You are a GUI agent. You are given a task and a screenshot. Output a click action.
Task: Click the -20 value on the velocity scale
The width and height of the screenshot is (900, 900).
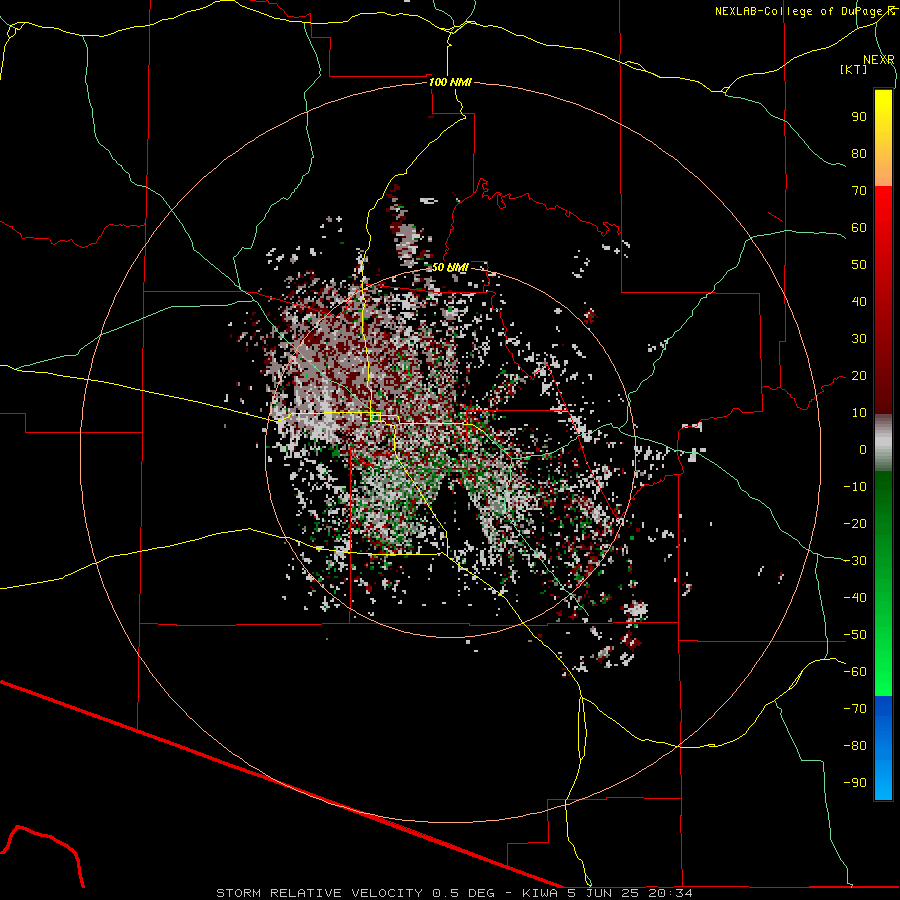pos(855,523)
